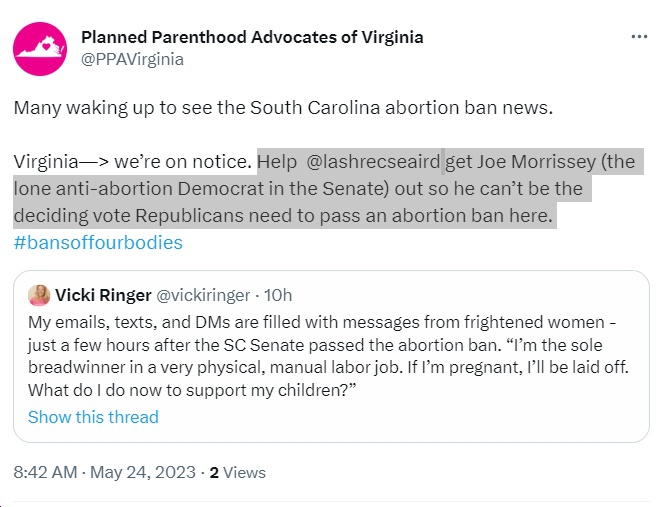Open the quoted tweet body text
The height and width of the screenshot is (507, 660).
pos(328,356)
